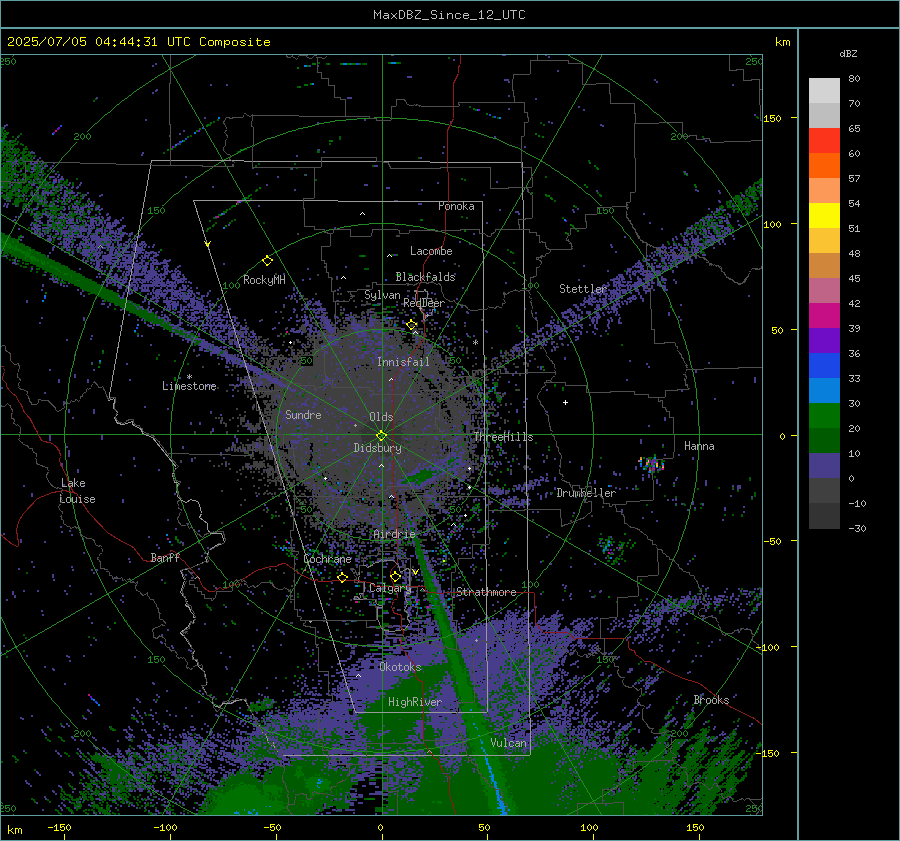Image resolution: width=900 pixels, height=841 pixels.
Task: Click the Sundre city label
Action: pyautogui.click(x=303, y=414)
